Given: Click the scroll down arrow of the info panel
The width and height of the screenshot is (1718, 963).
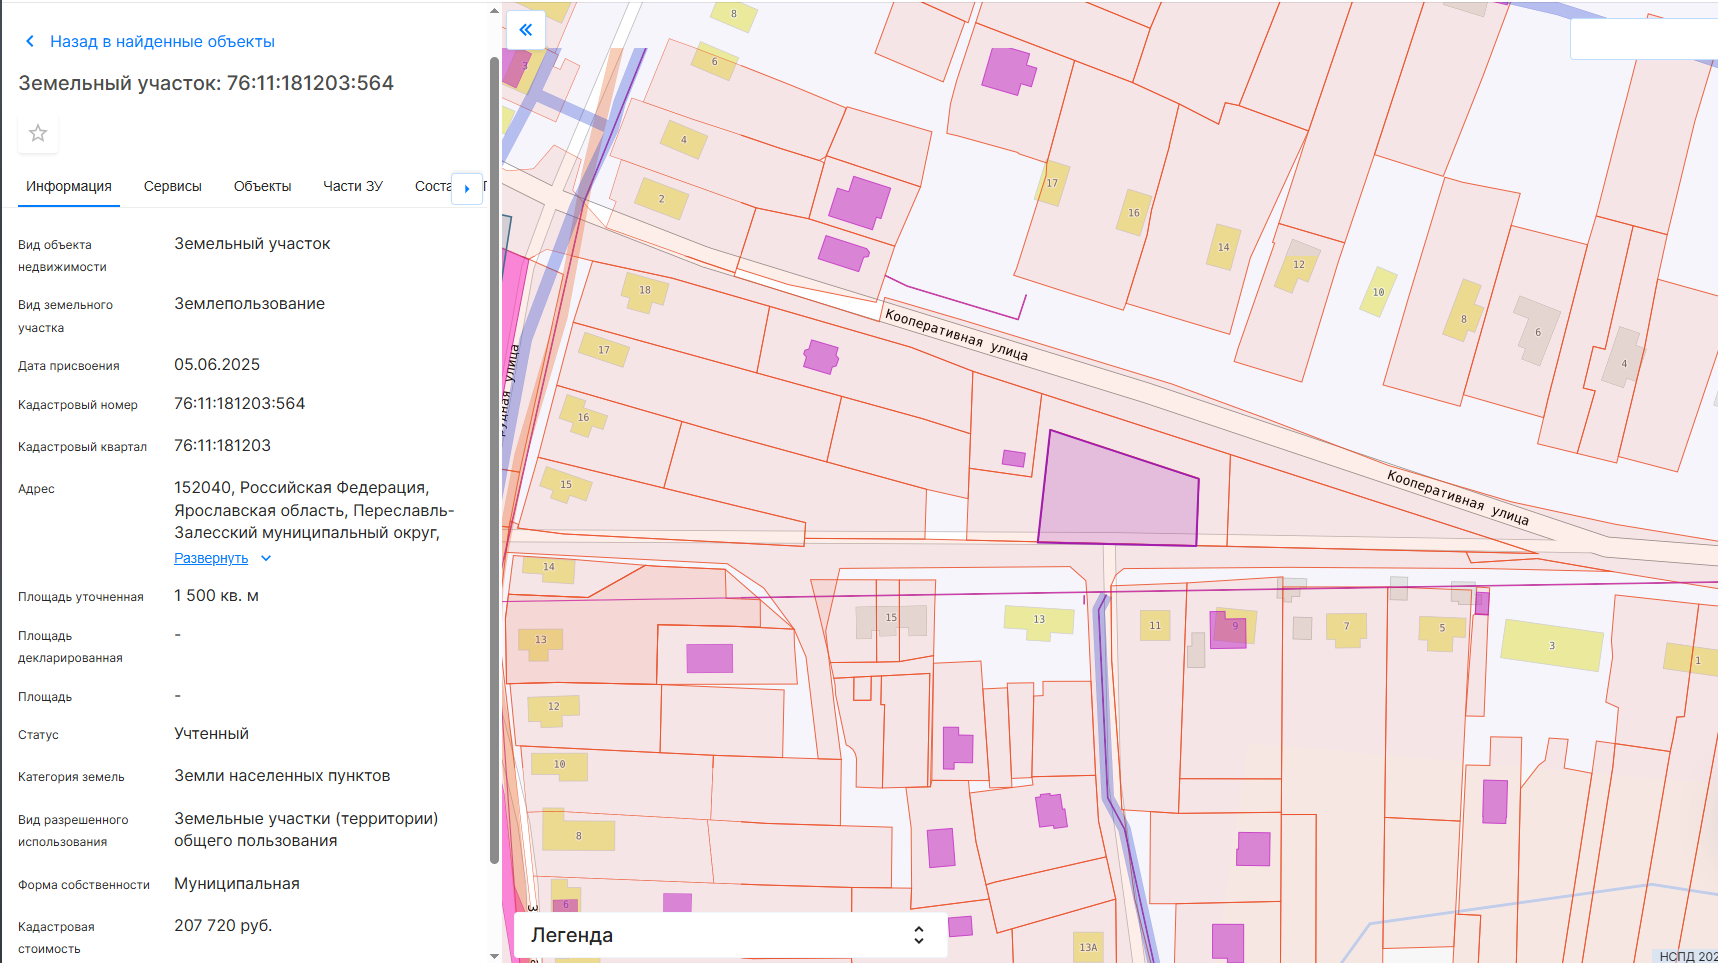Looking at the screenshot, I should tap(494, 955).
